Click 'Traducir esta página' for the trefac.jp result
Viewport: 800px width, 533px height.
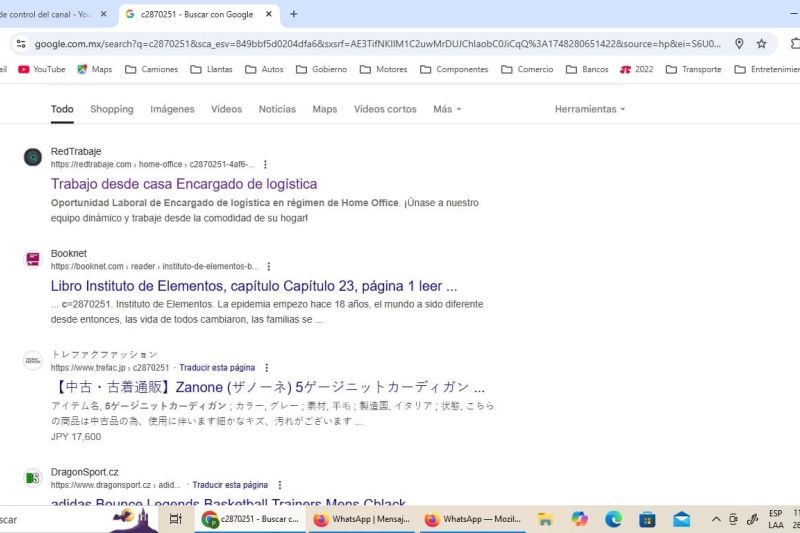[217, 368]
